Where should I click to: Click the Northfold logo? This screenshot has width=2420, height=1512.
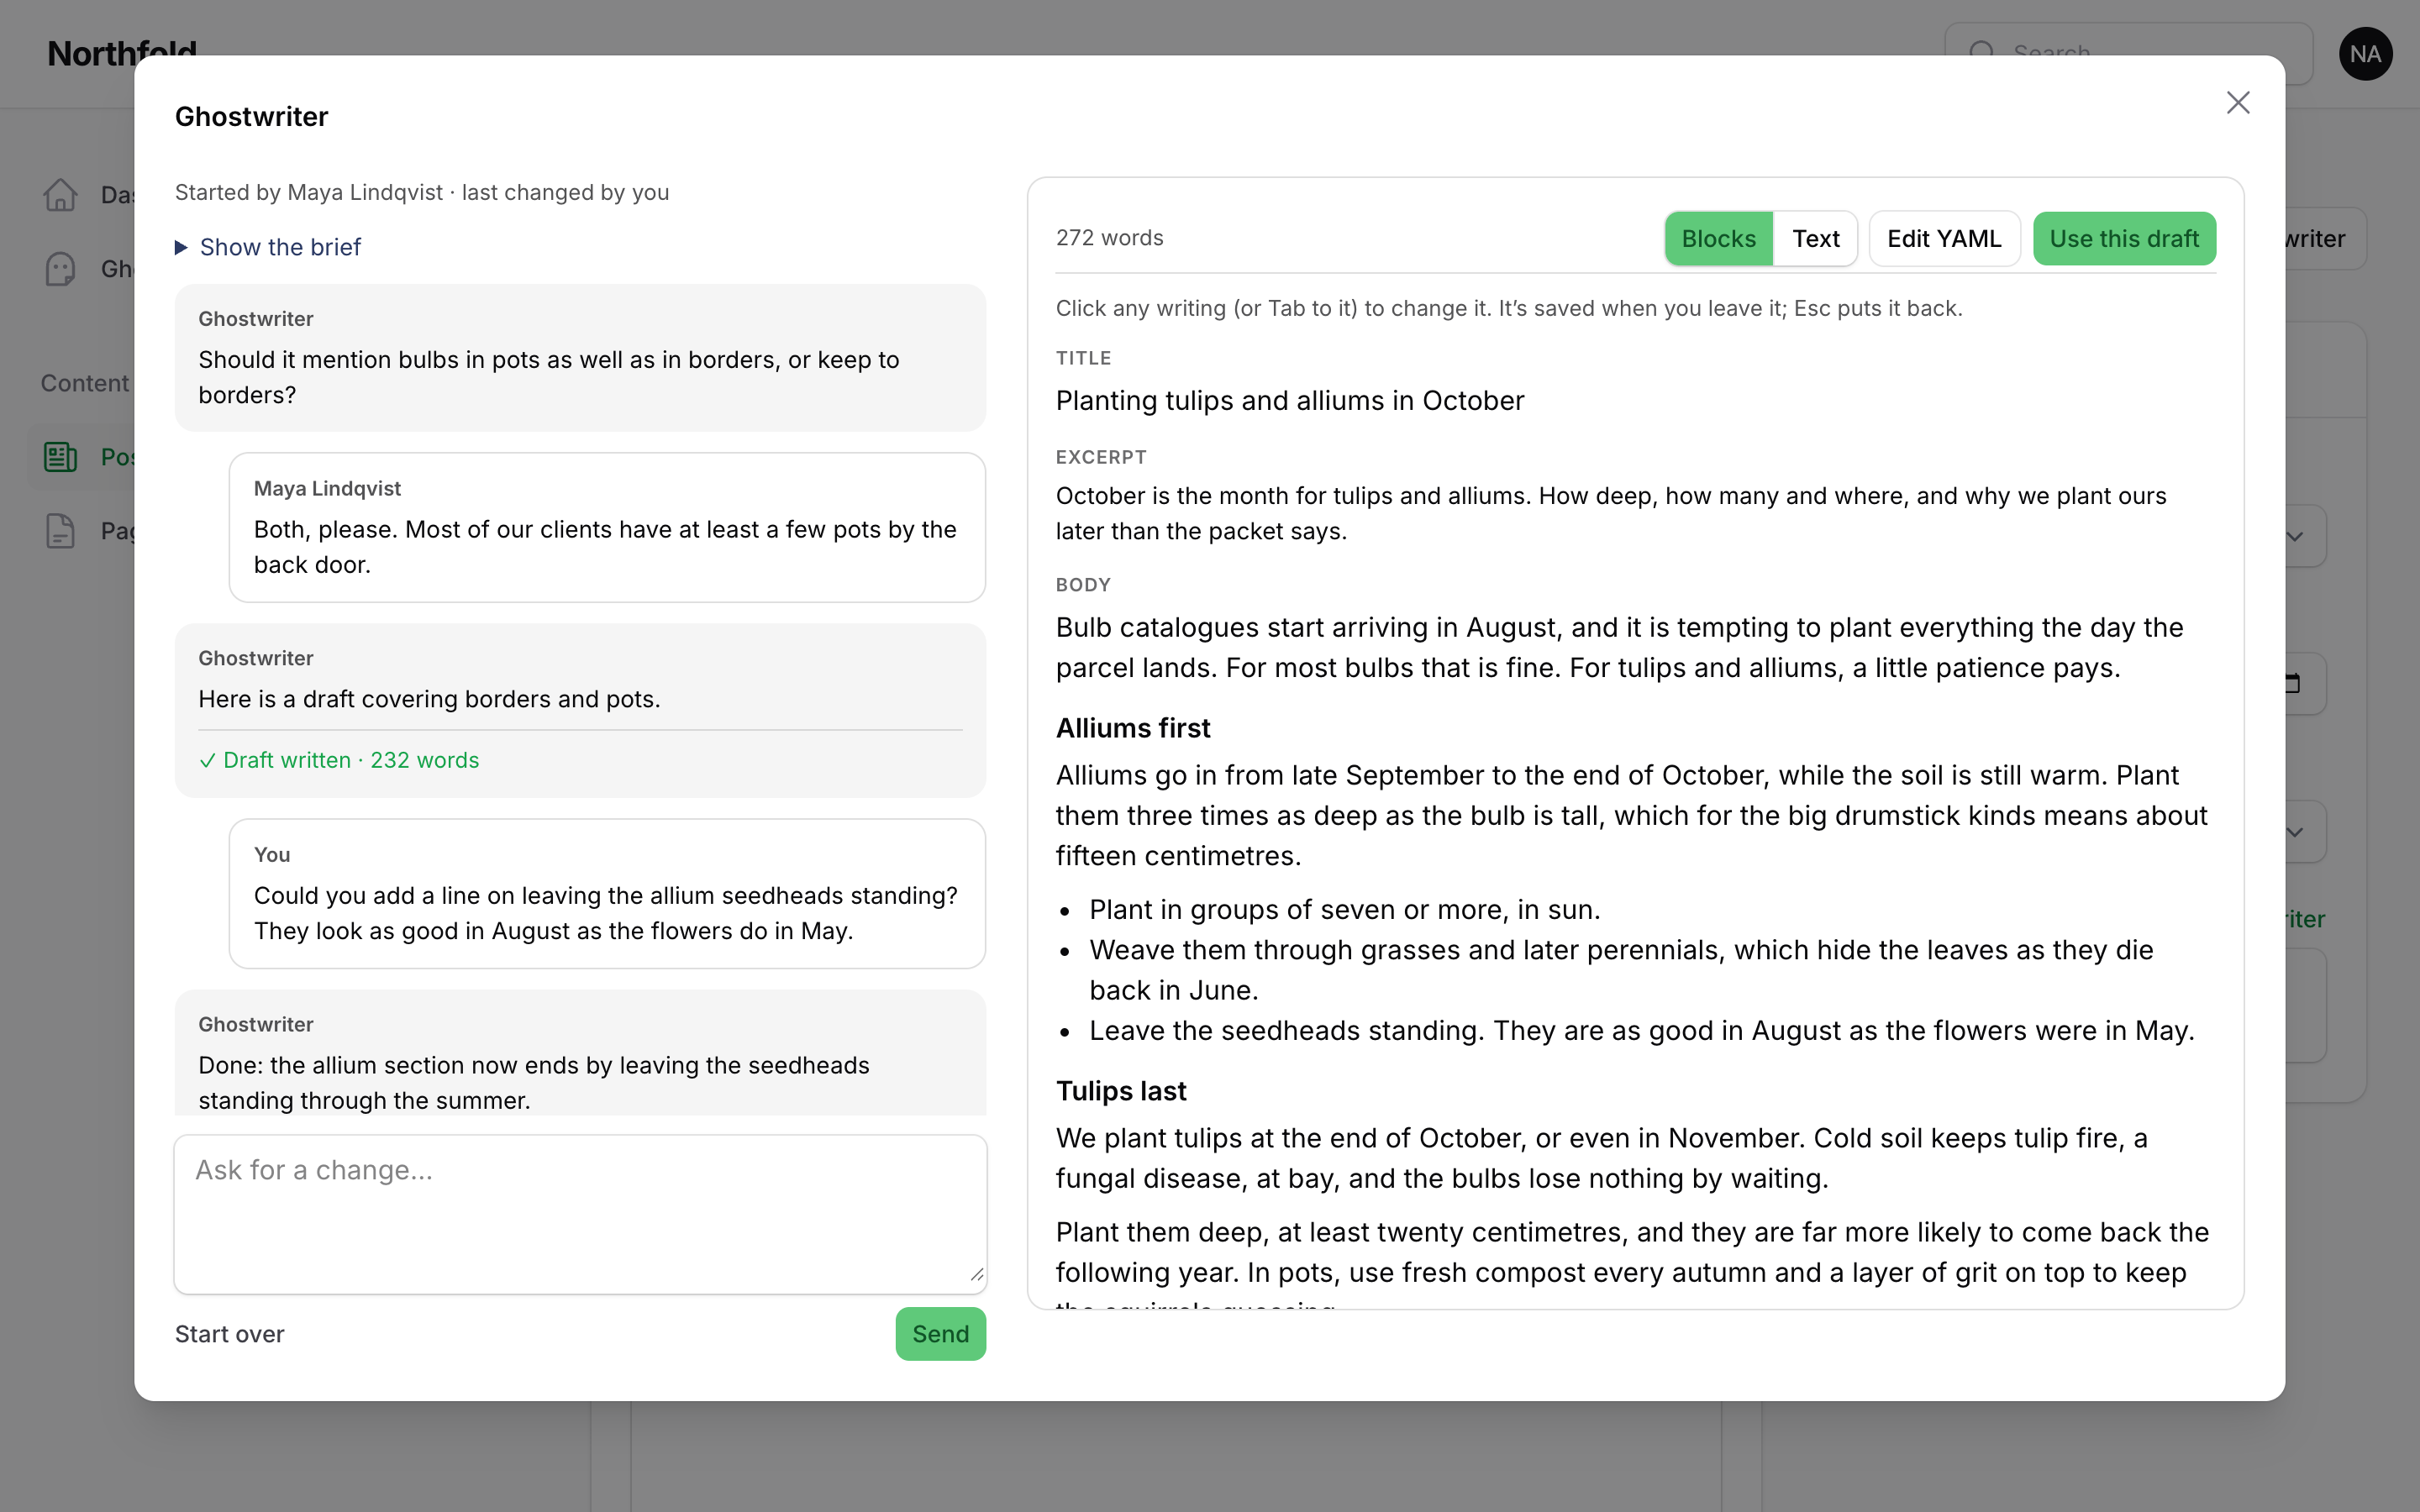[x=122, y=54]
